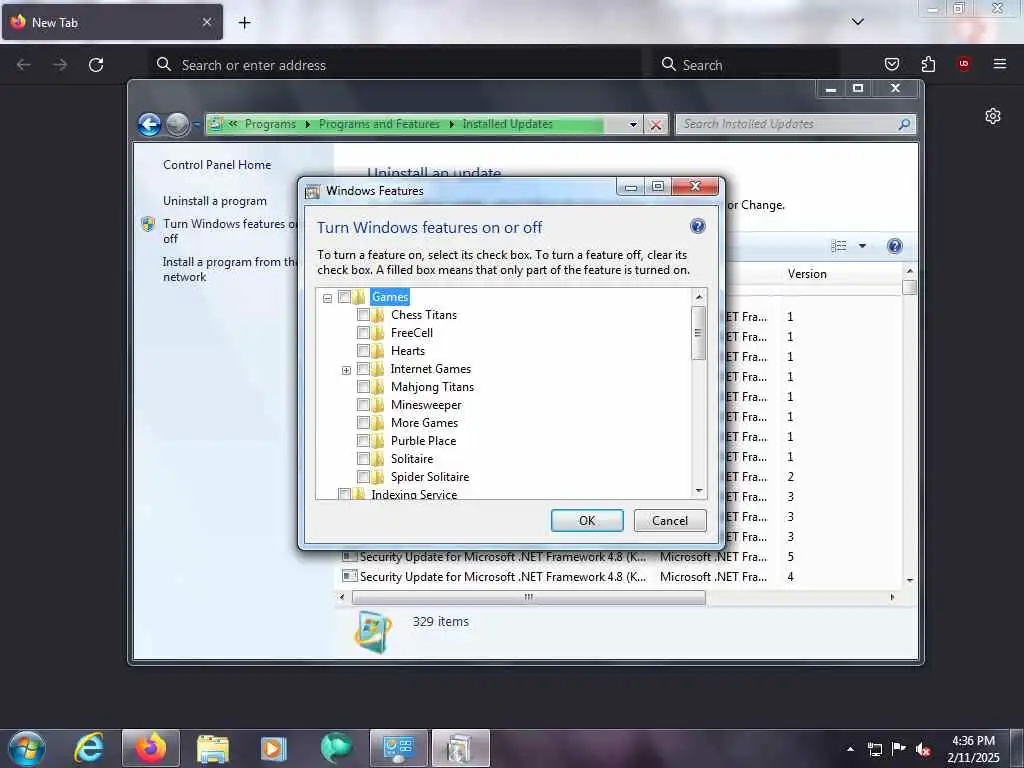Stop loading with the red X button
This screenshot has height=768, width=1024.
coord(656,124)
